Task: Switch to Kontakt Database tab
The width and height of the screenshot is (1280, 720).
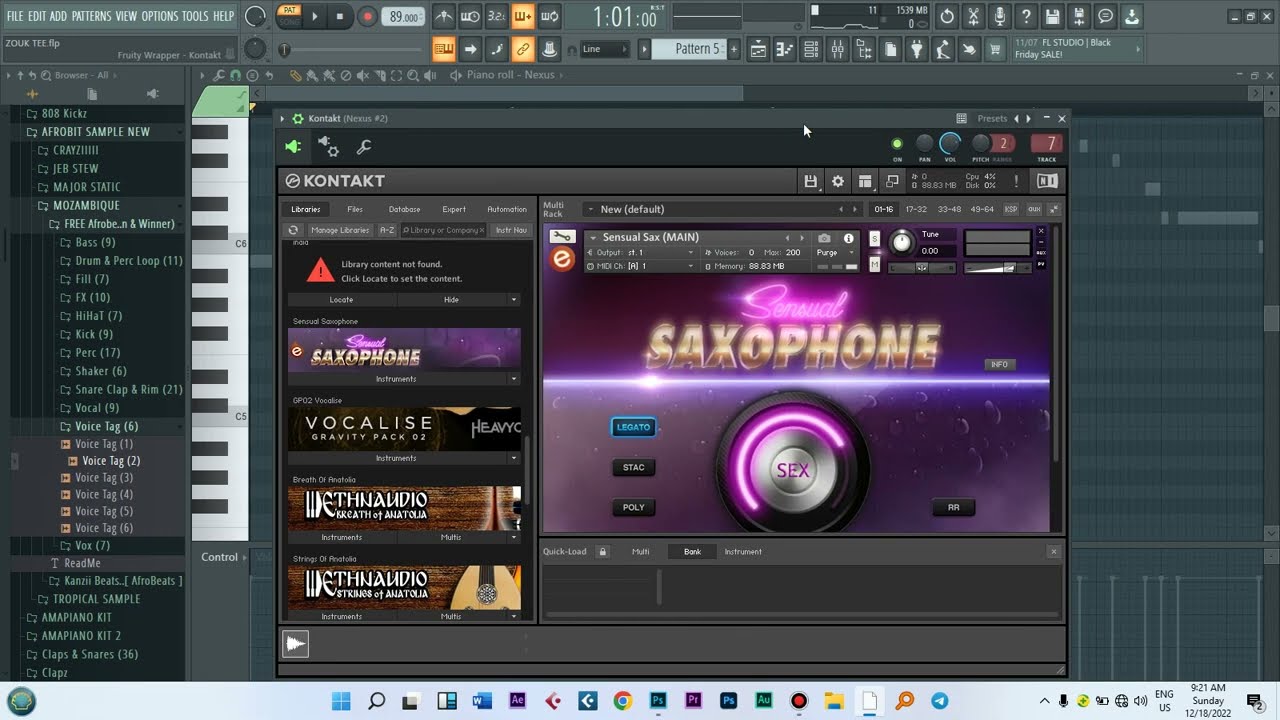Action: [x=404, y=209]
